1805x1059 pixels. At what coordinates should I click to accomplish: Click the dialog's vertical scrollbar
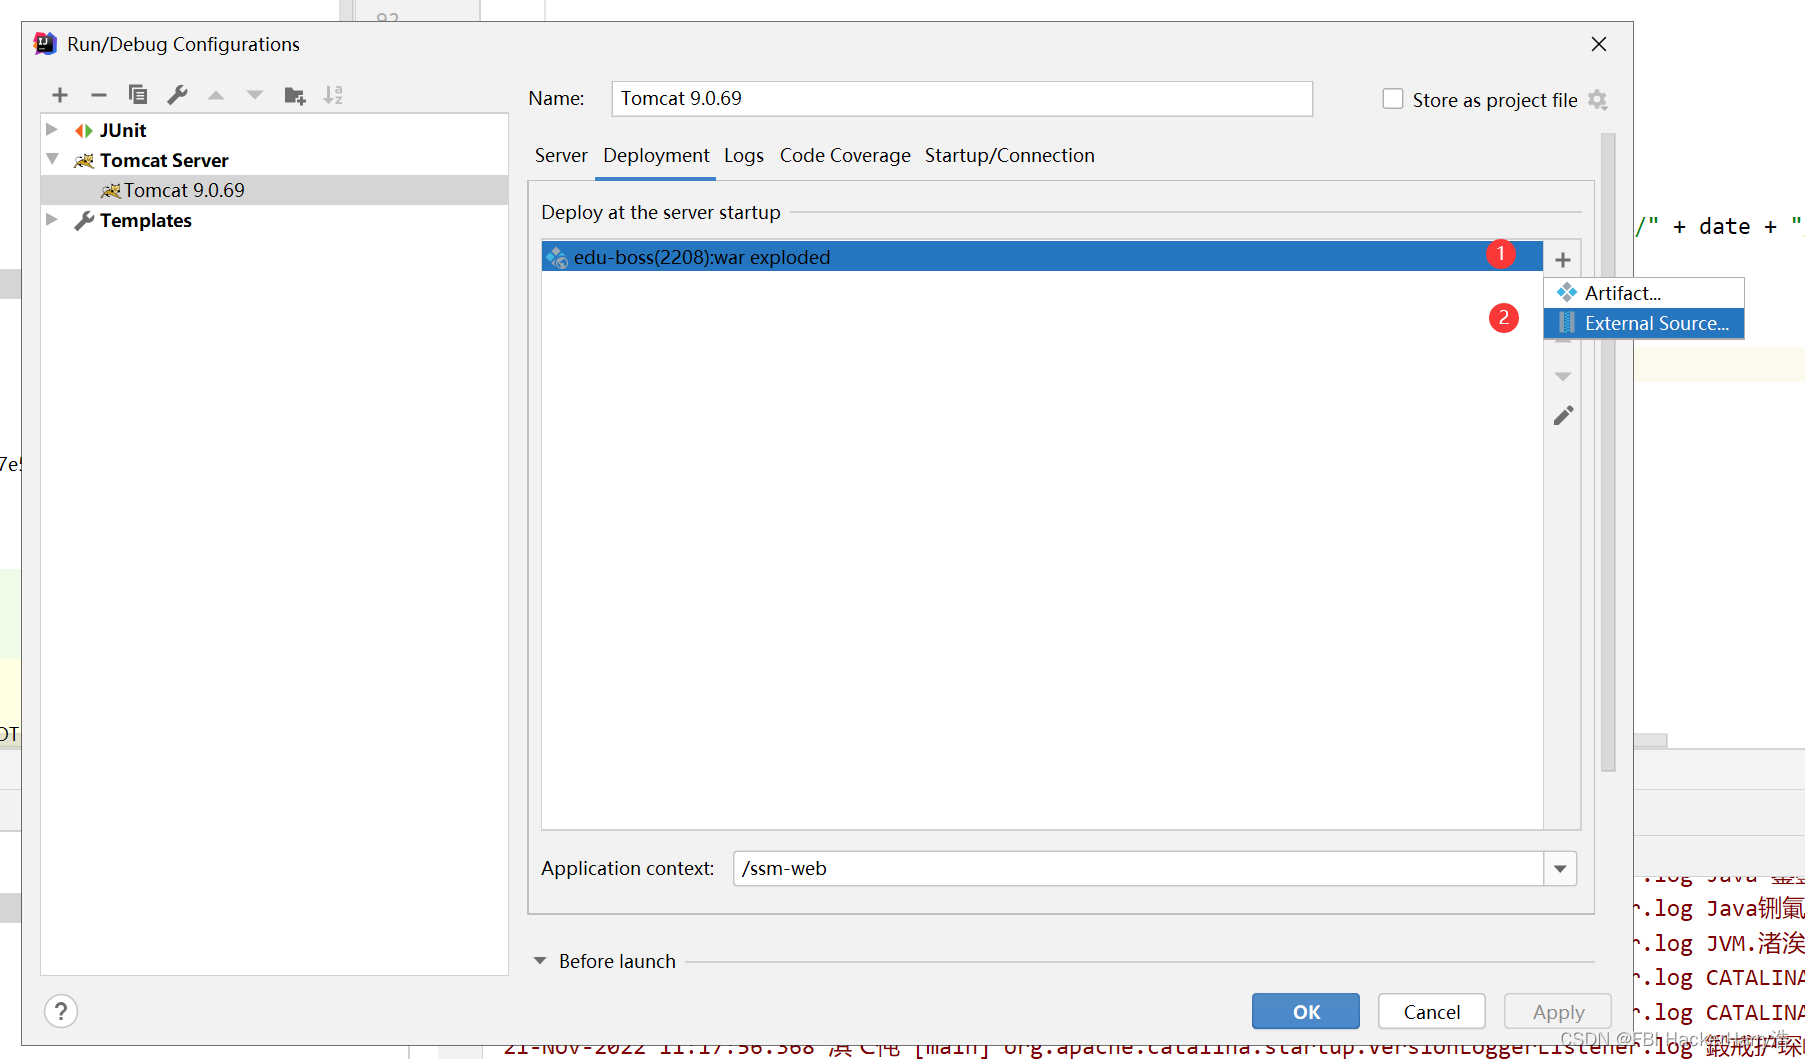[x=1608, y=452]
